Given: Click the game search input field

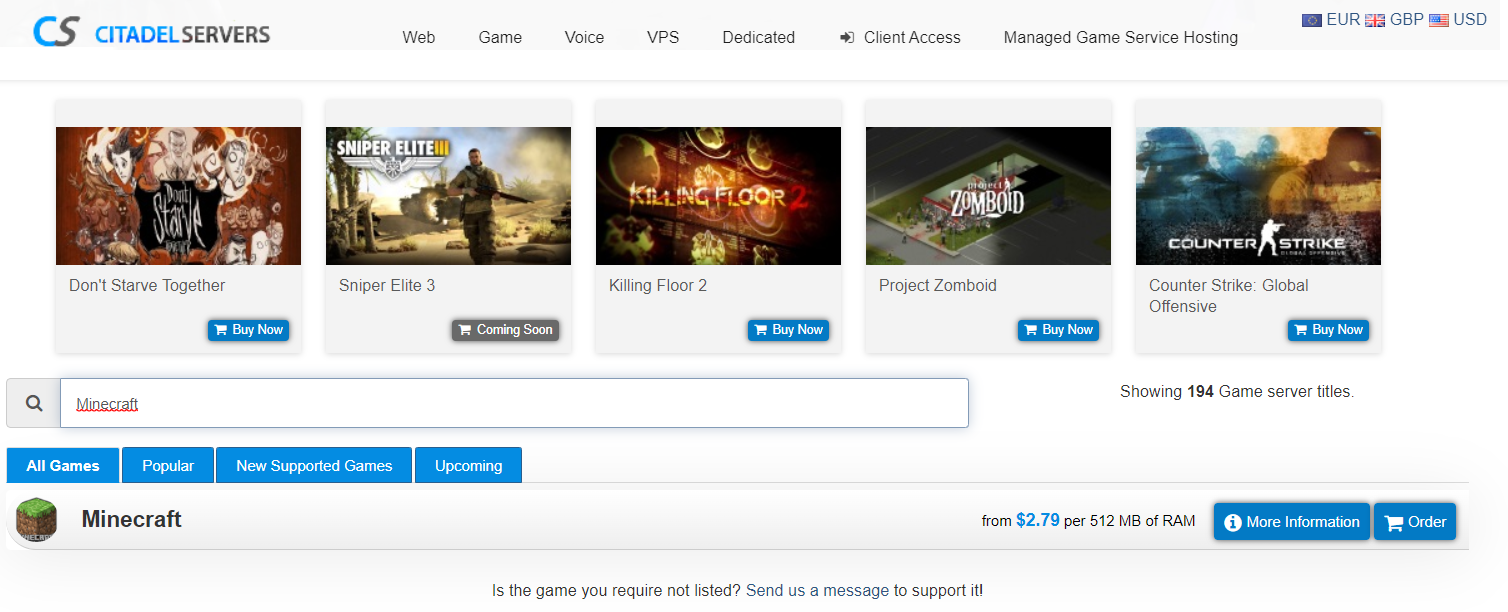Looking at the screenshot, I should coord(514,403).
